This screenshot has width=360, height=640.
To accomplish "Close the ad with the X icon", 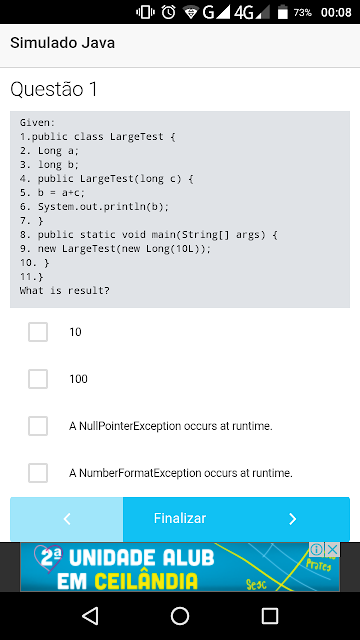I will (x=333, y=549).
